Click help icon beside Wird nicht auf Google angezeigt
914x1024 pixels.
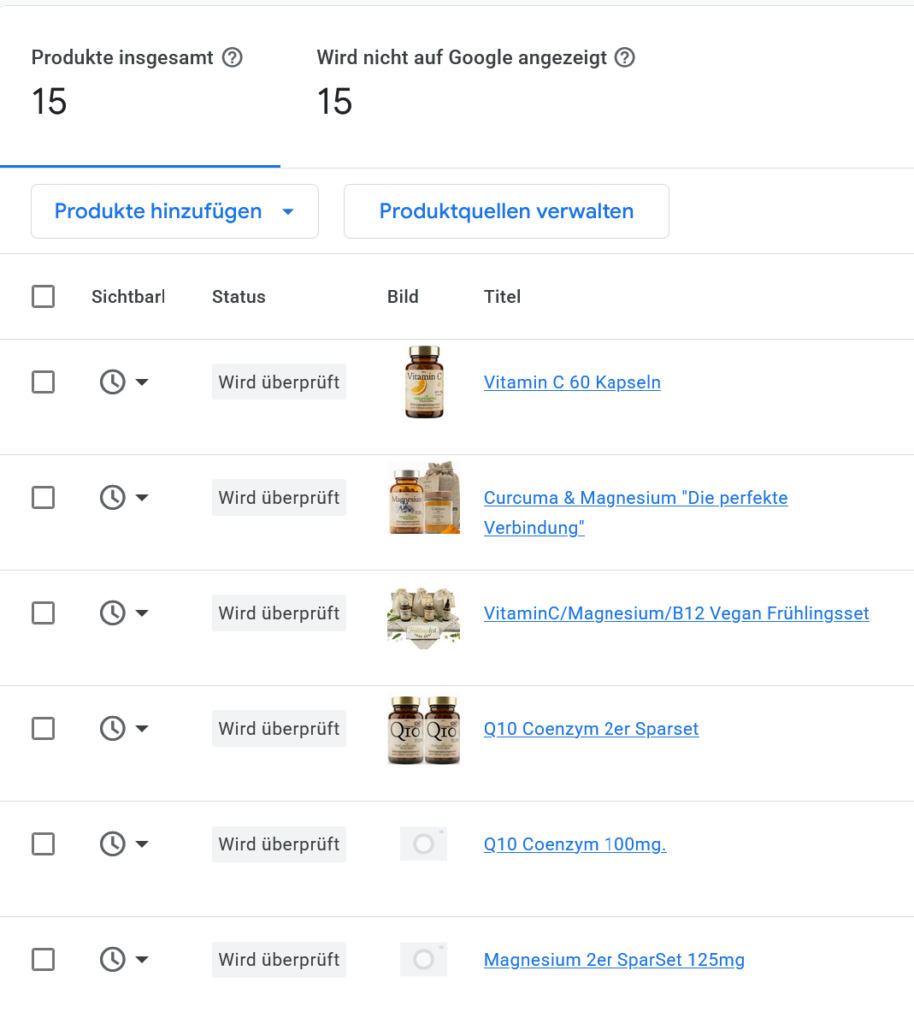[625, 58]
